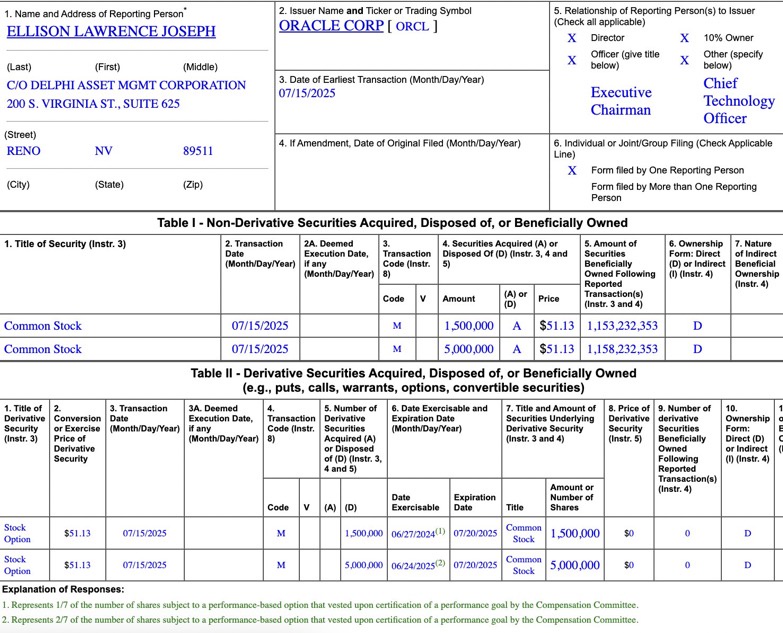Click the ORCL ticker symbol link
The image size is (783, 633).
[412, 26]
